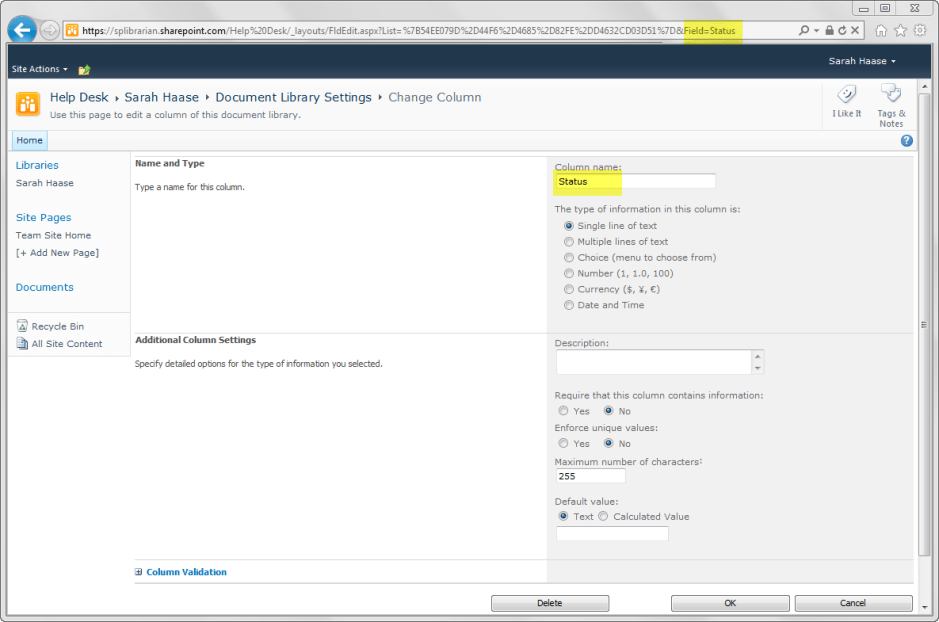Select Calculated Value for the default value
The height and width of the screenshot is (622, 939).
click(x=603, y=517)
